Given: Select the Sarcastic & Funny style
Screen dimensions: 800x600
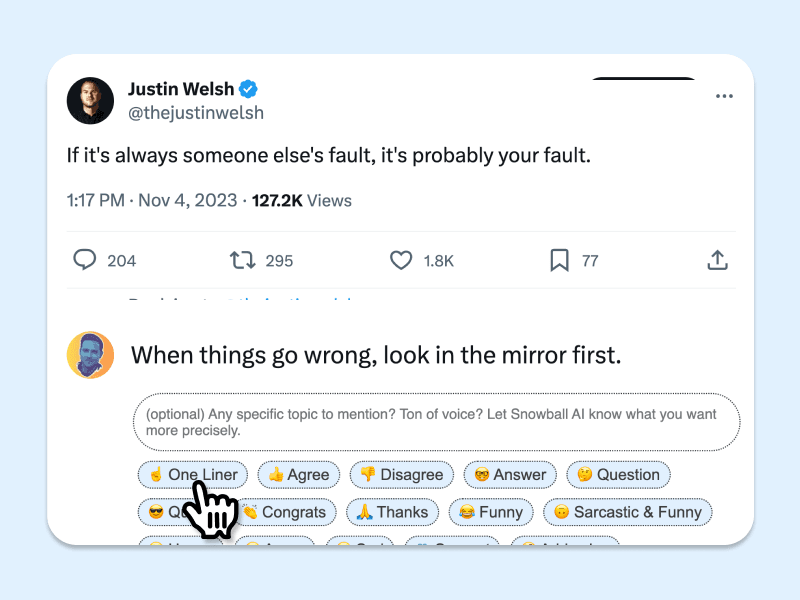Looking at the screenshot, I should [x=628, y=512].
